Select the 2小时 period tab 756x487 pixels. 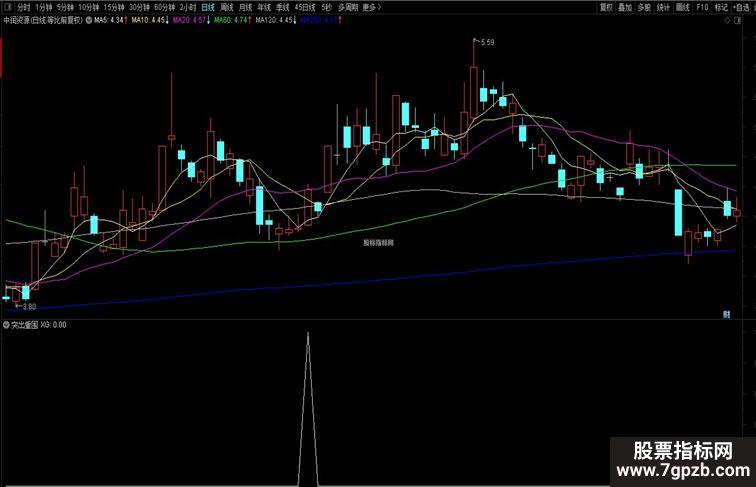point(188,7)
